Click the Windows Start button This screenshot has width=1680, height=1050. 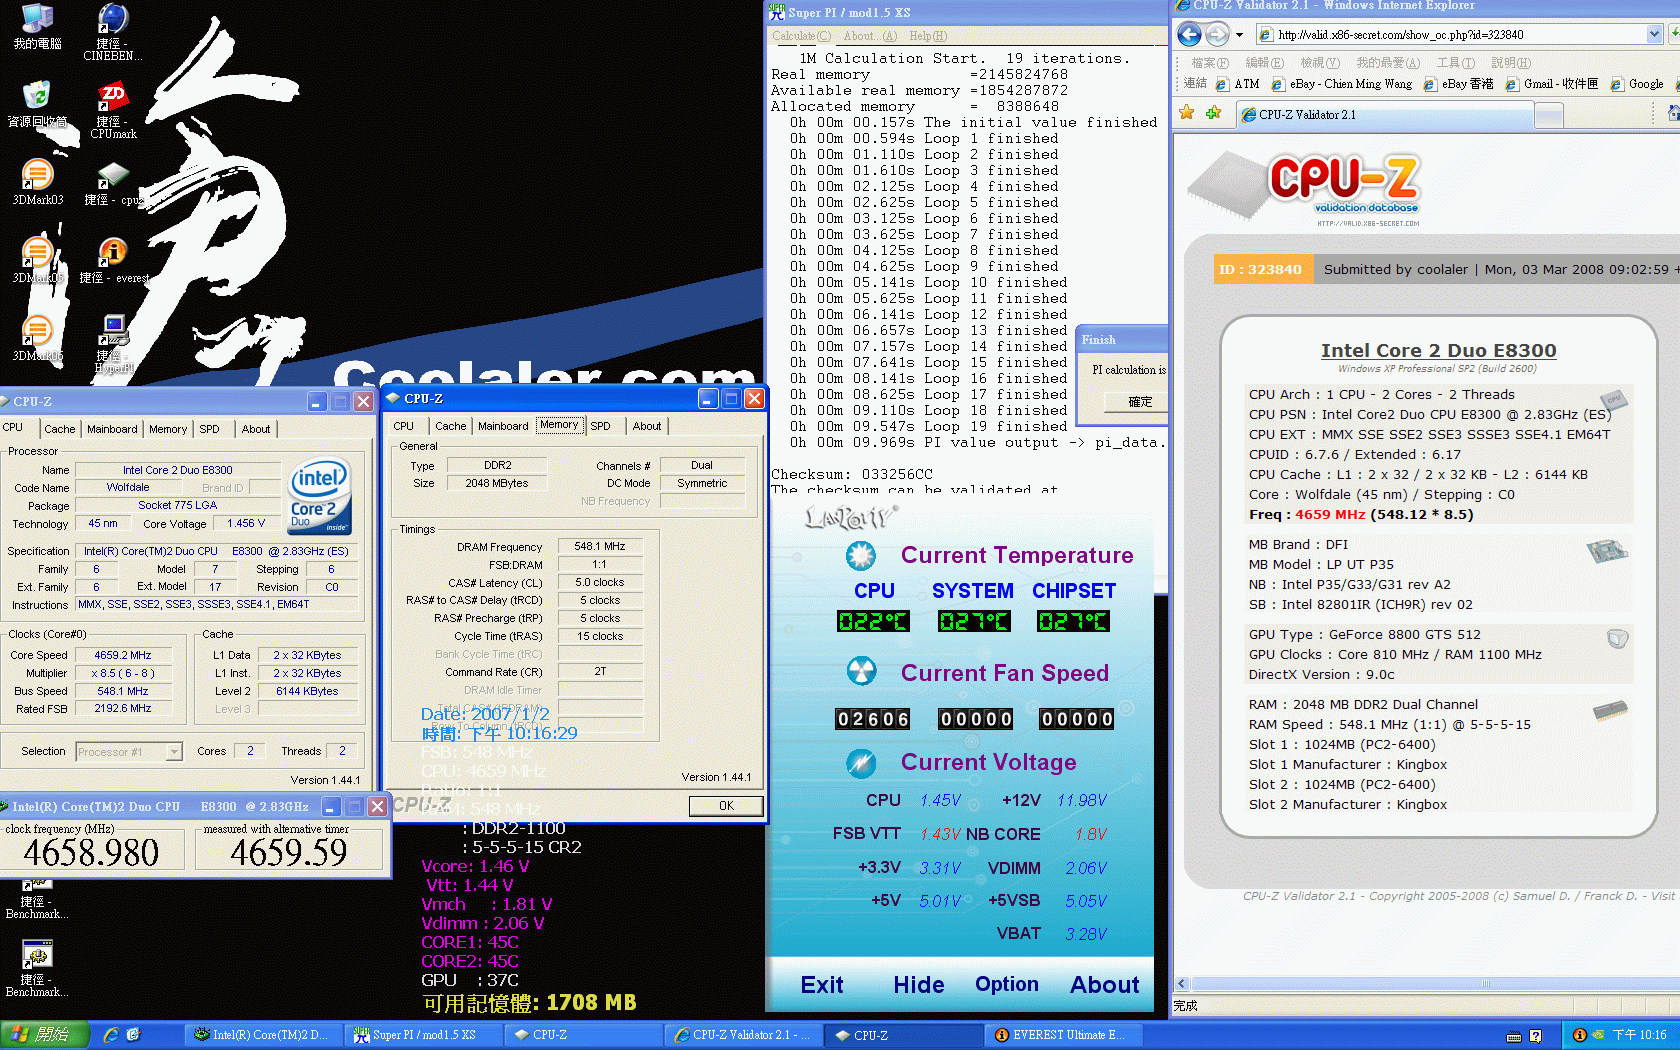click(45, 1035)
